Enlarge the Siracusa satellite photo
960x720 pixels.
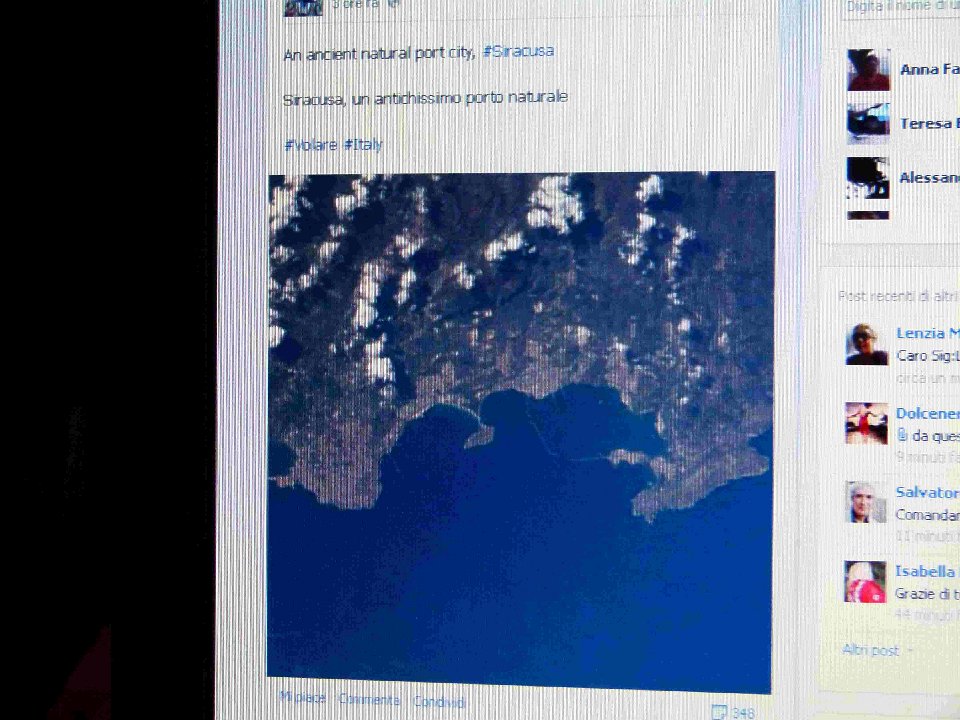click(520, 433)
